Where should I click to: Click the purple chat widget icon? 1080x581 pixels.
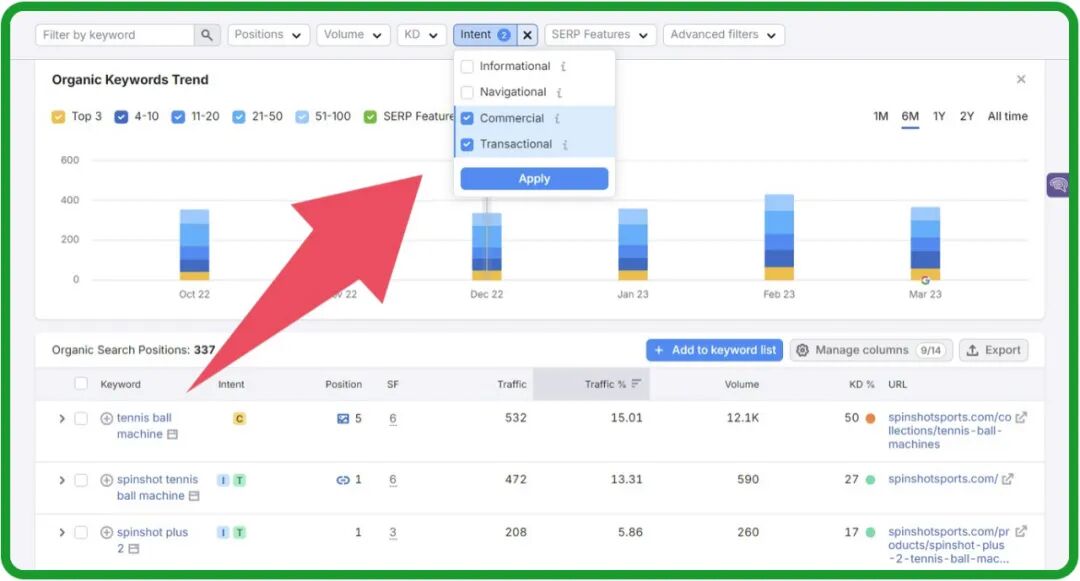(1058, 185)
